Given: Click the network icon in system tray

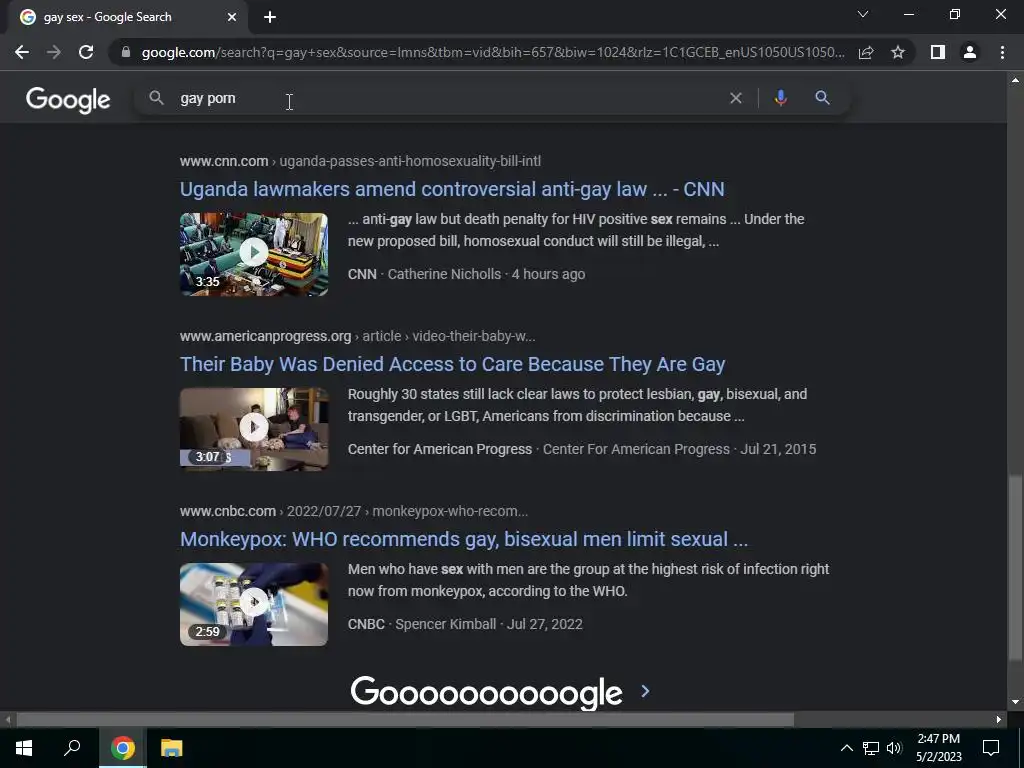Looking at the screenshot, I should tap(871, 748).
